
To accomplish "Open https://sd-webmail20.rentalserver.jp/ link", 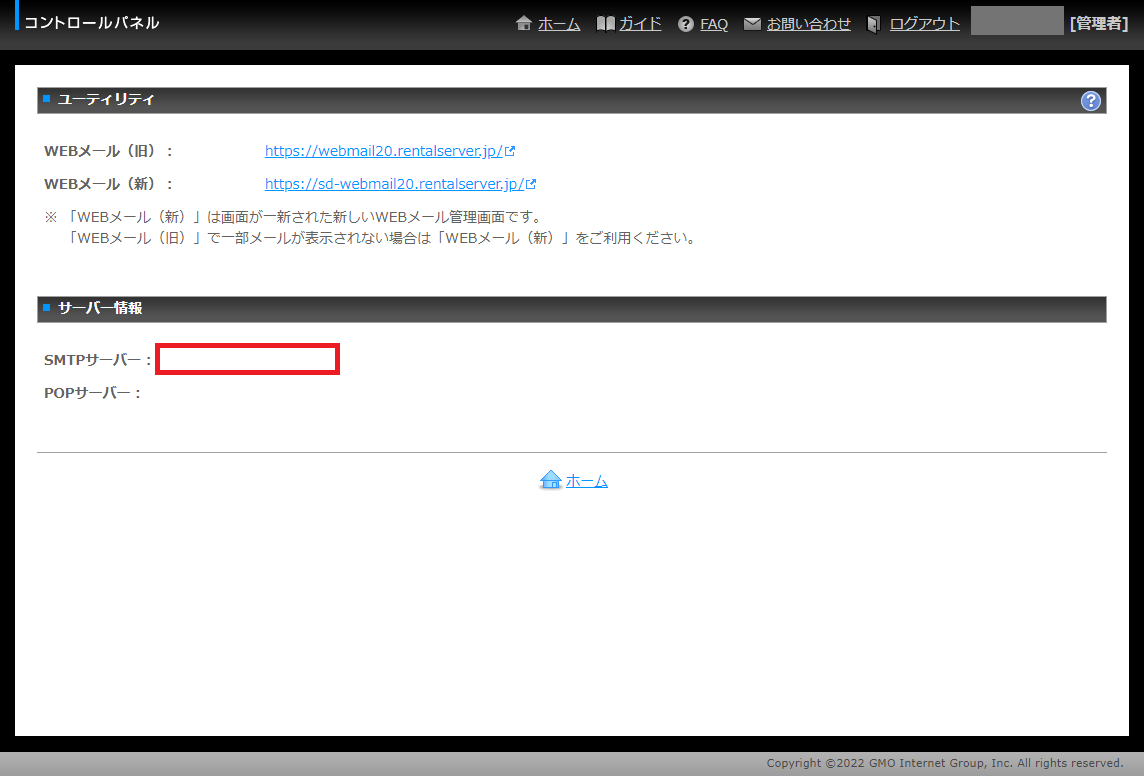I will click(394, 184).
